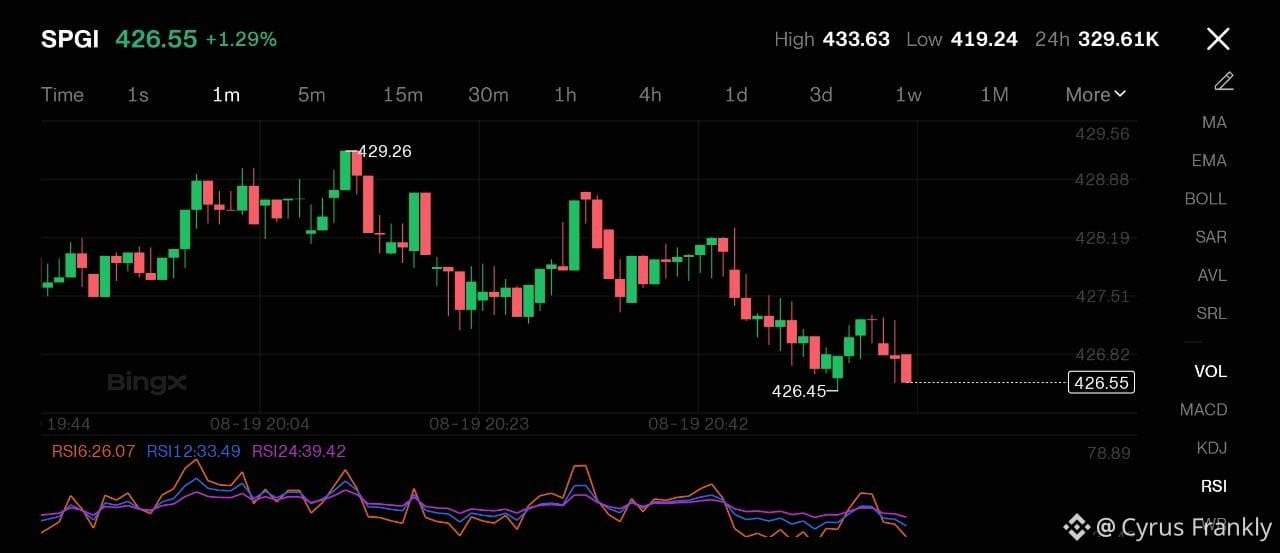The height and width of the screenshot is (553, 1280).
Task: Toggle the RSI sub-indicator
Action: click(x=1214, y=486)
